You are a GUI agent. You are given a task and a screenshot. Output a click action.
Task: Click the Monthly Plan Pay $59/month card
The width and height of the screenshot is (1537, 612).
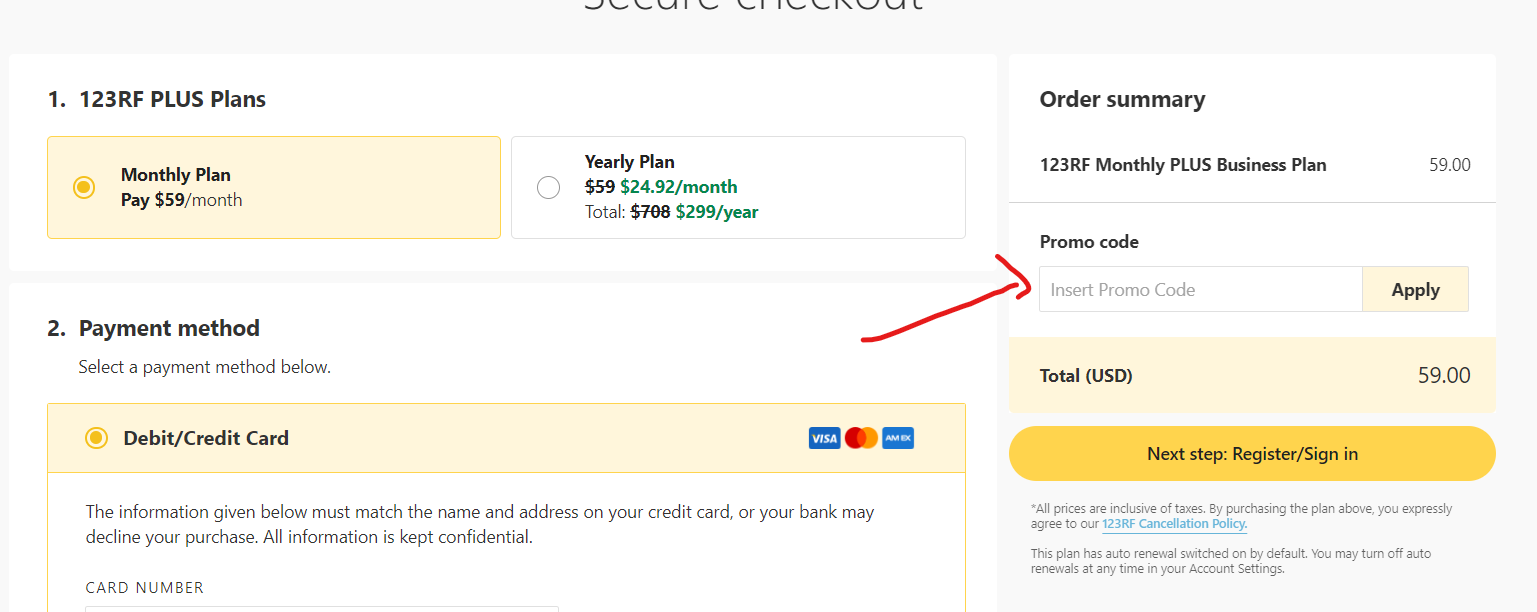(274, 187)
